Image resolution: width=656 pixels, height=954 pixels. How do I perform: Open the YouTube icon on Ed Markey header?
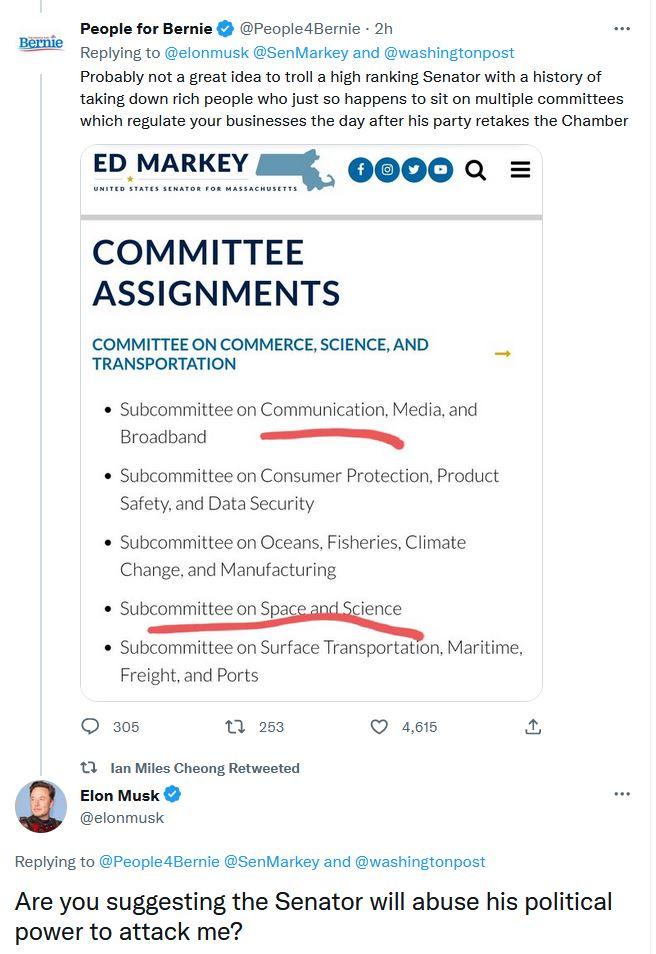click(441, 170)
